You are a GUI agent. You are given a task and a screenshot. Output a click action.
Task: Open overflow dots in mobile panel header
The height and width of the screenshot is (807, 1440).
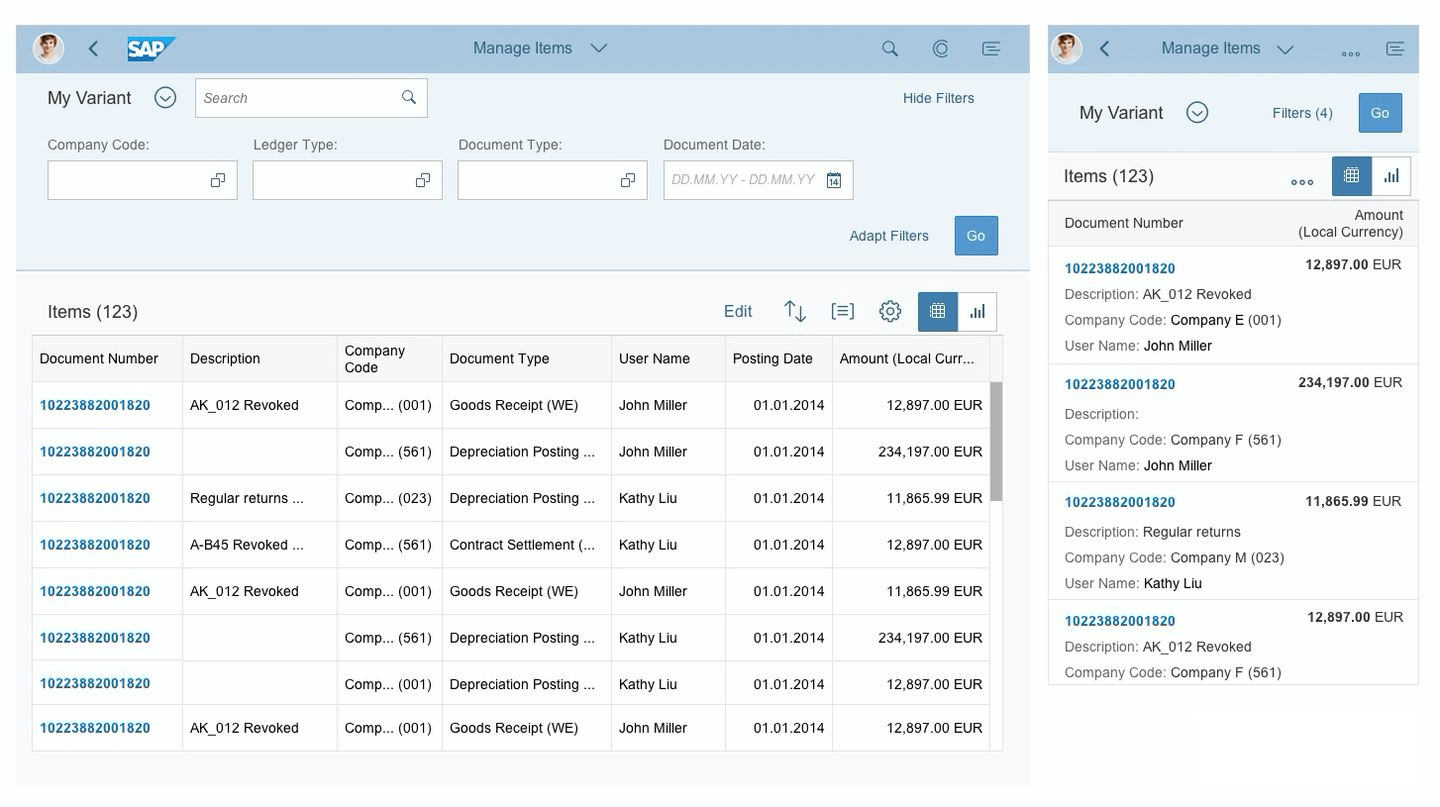pyautogui.click(x=1350, y=53)
